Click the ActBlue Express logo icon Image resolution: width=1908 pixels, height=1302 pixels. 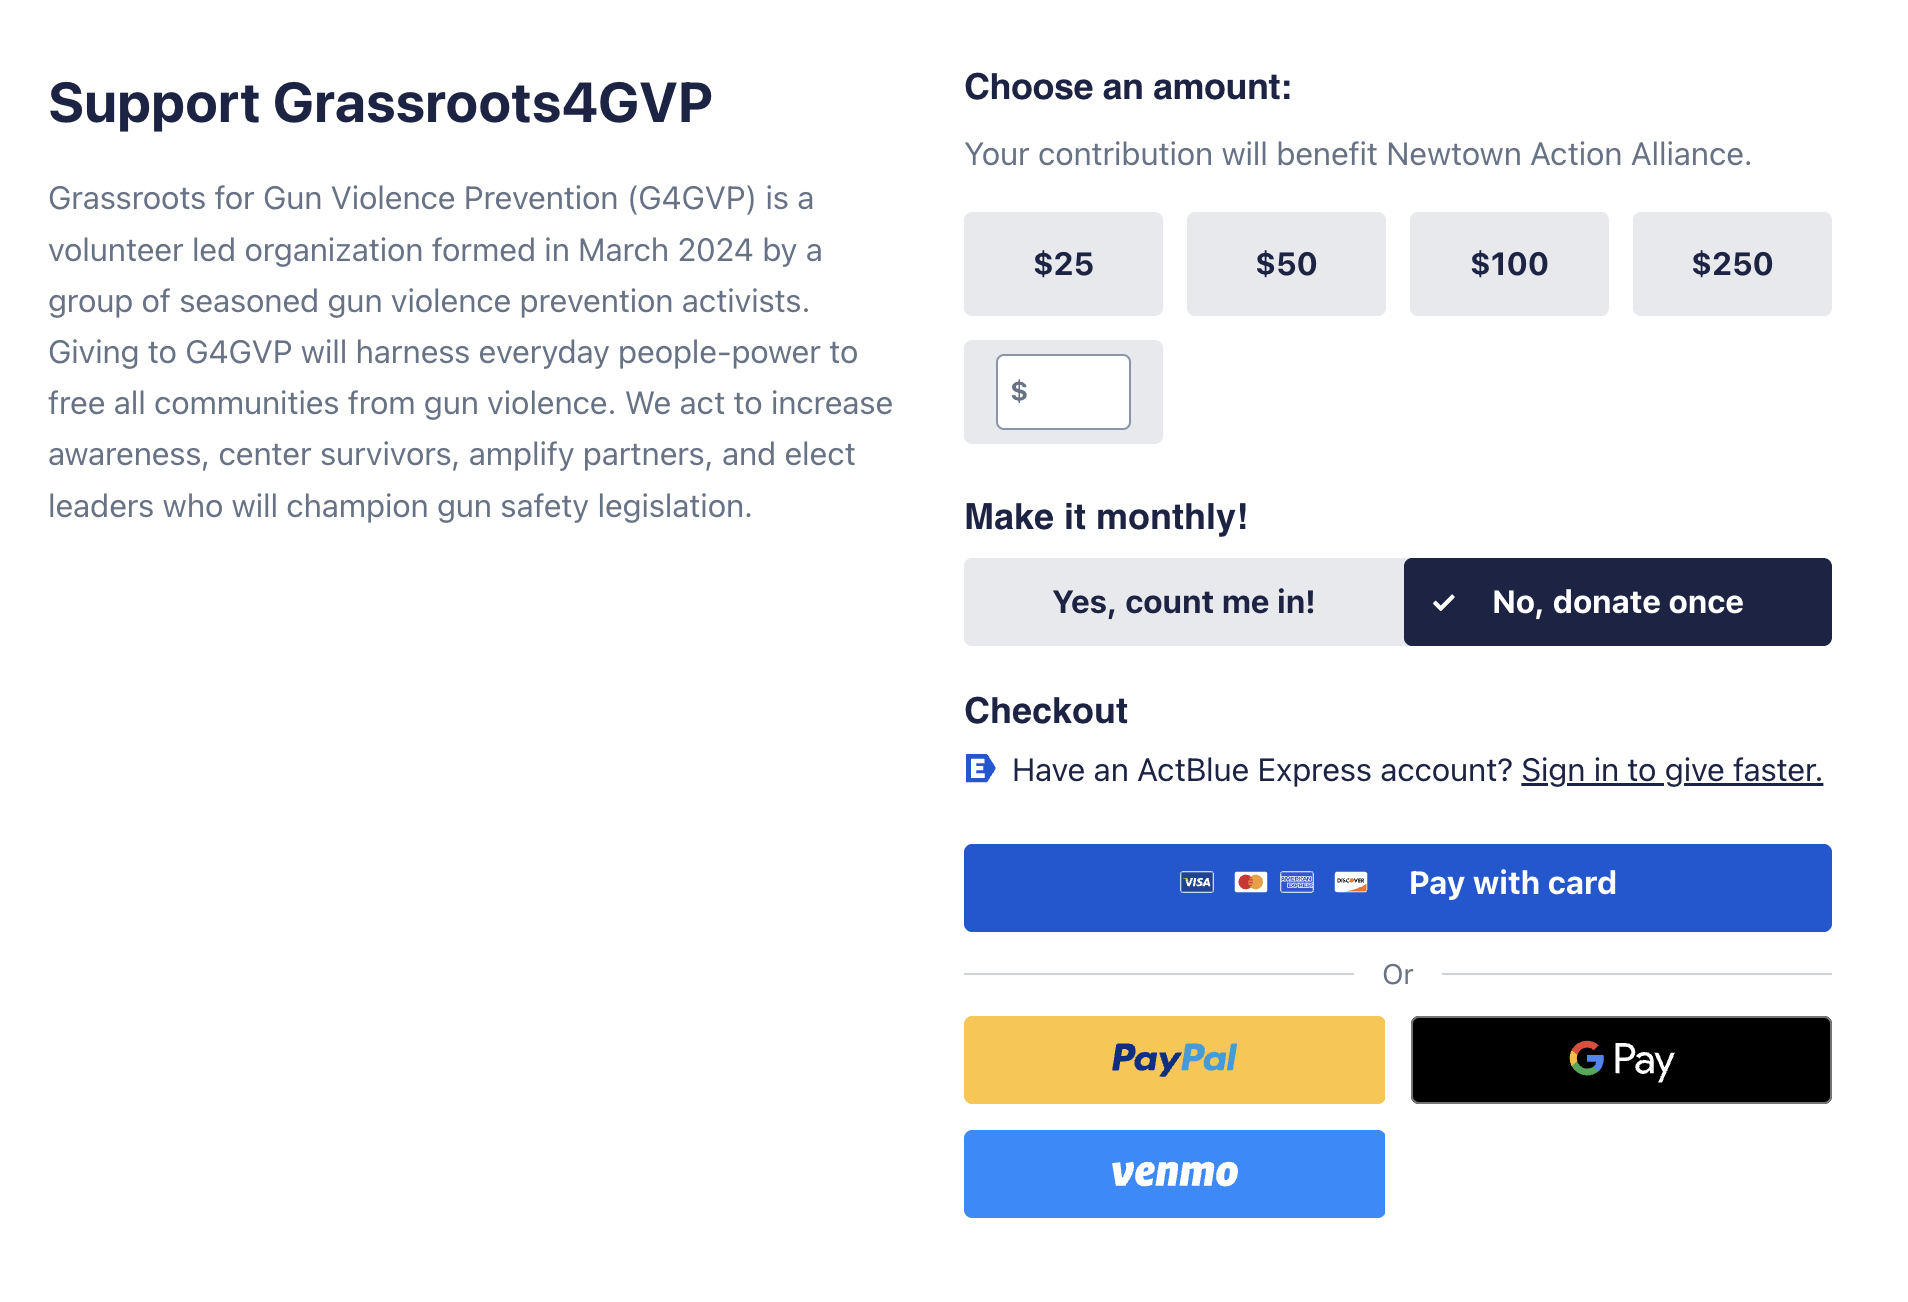[980, 769]
